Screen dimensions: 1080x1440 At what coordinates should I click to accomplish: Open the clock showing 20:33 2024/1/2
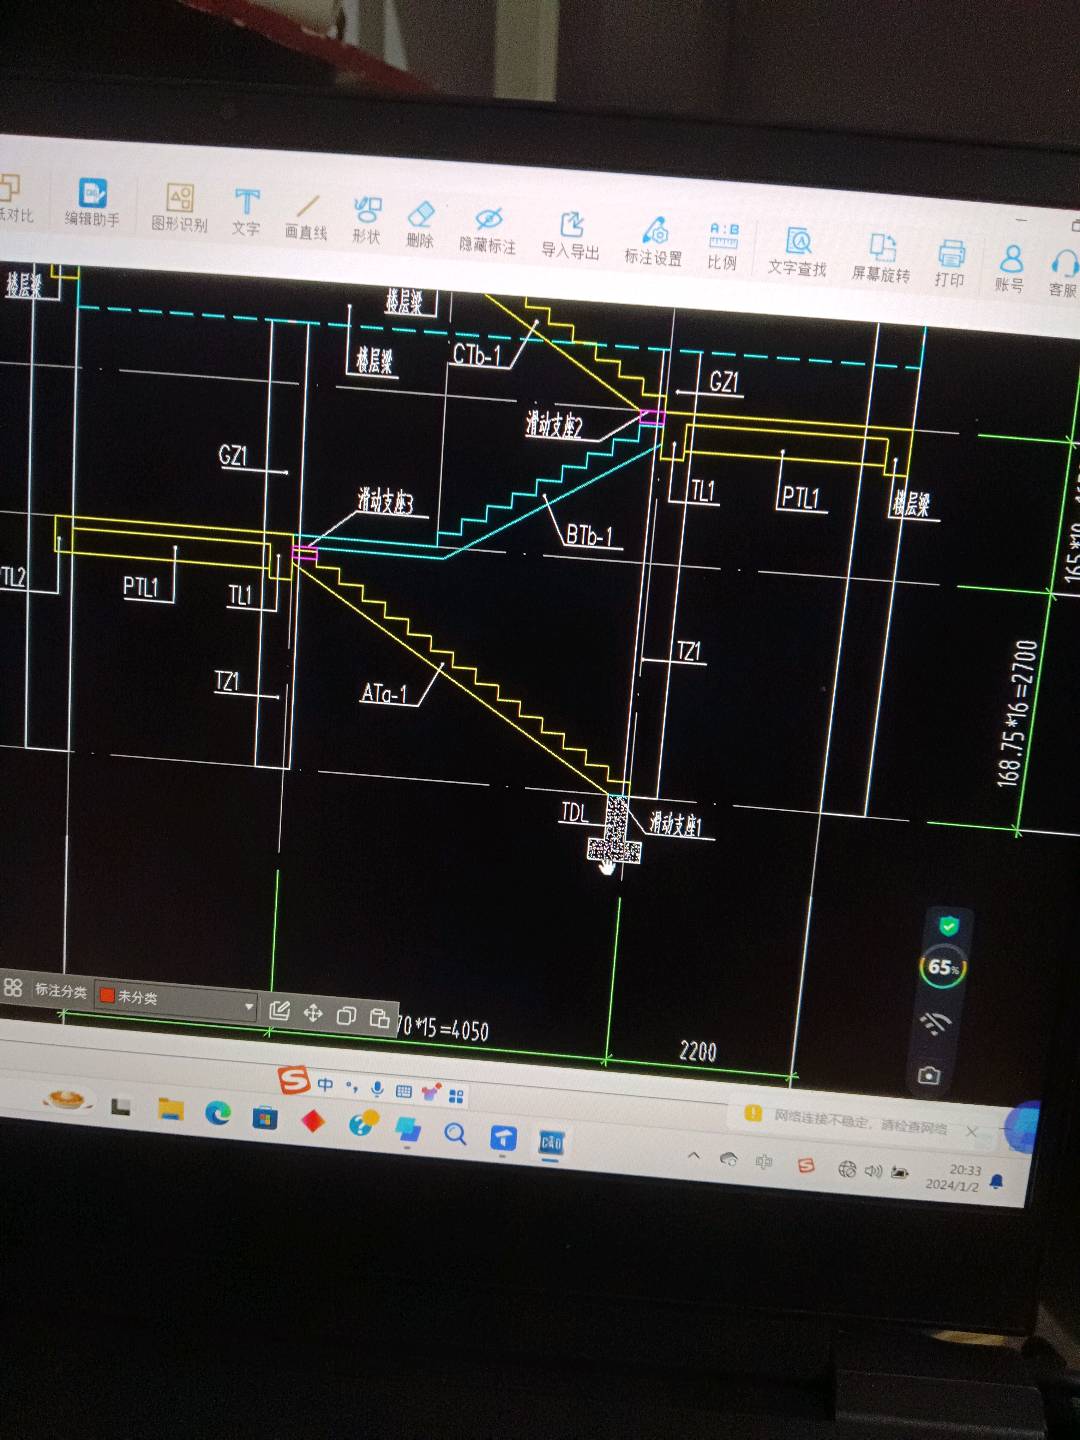[x=955, y=1177]
